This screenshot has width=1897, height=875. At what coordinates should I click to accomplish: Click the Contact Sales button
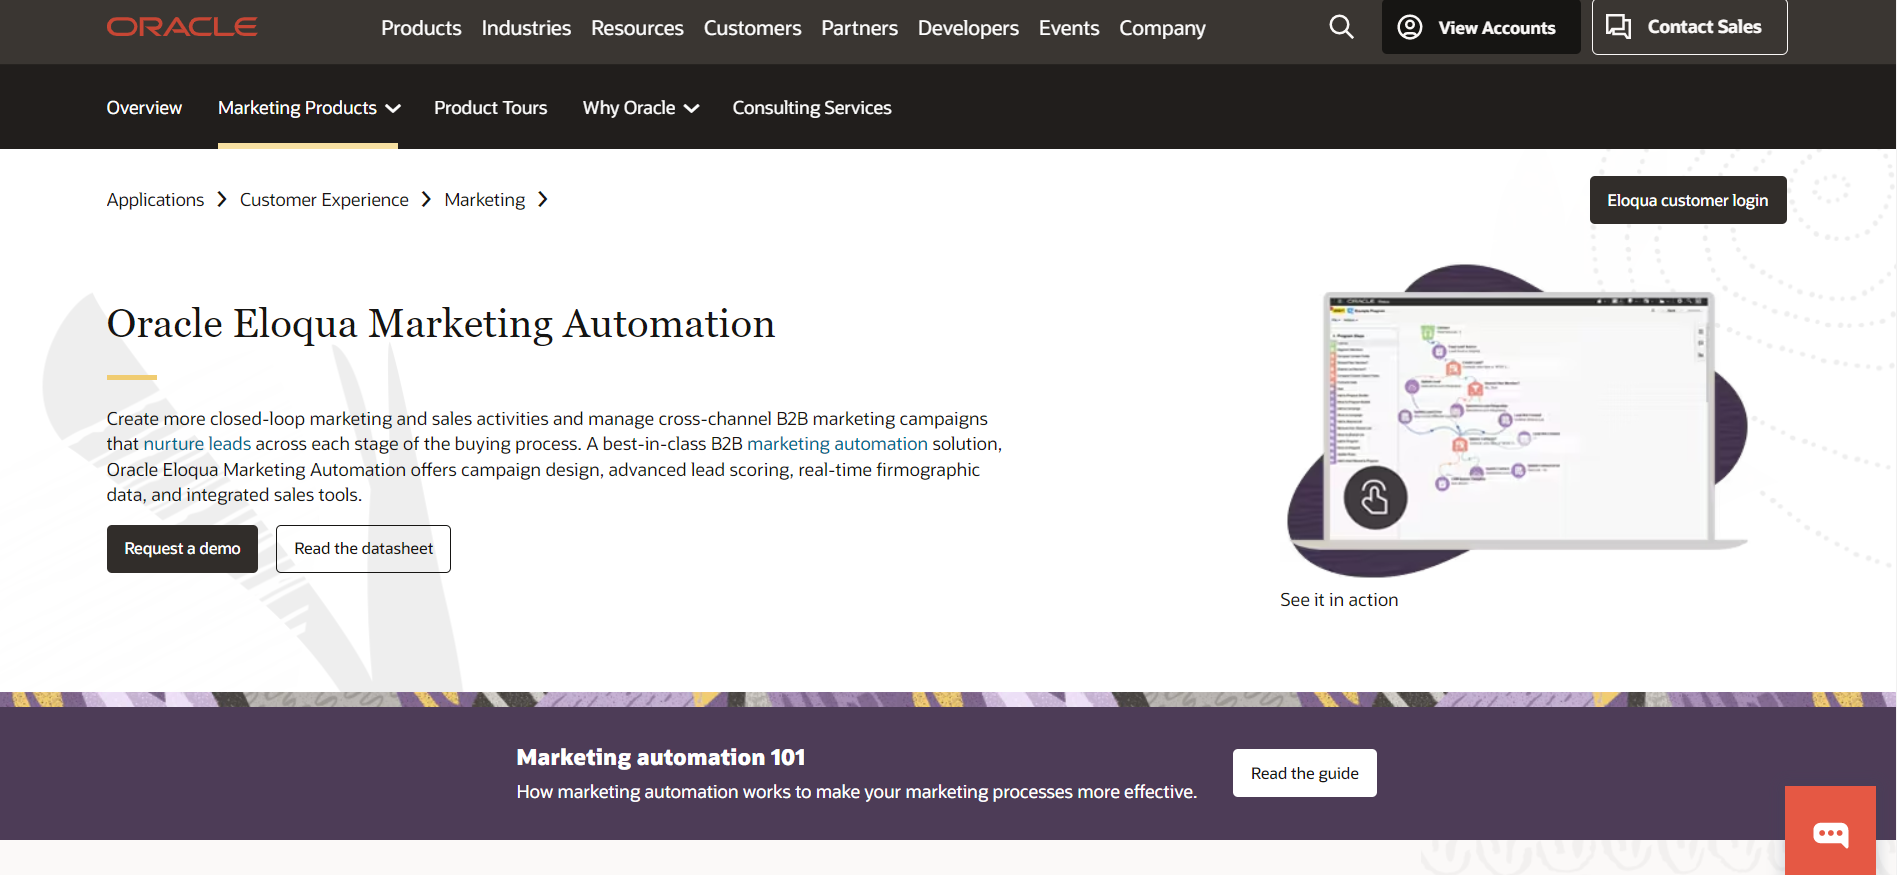coord(1689,27)
